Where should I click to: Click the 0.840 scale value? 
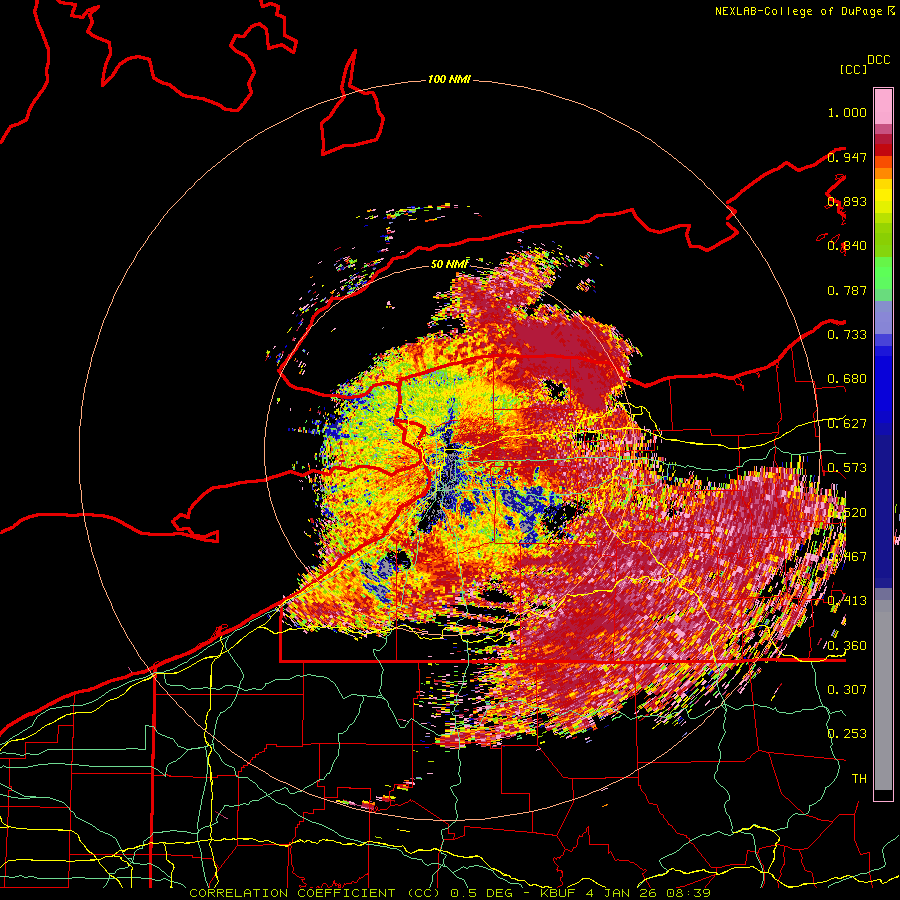tap(847, 246)
